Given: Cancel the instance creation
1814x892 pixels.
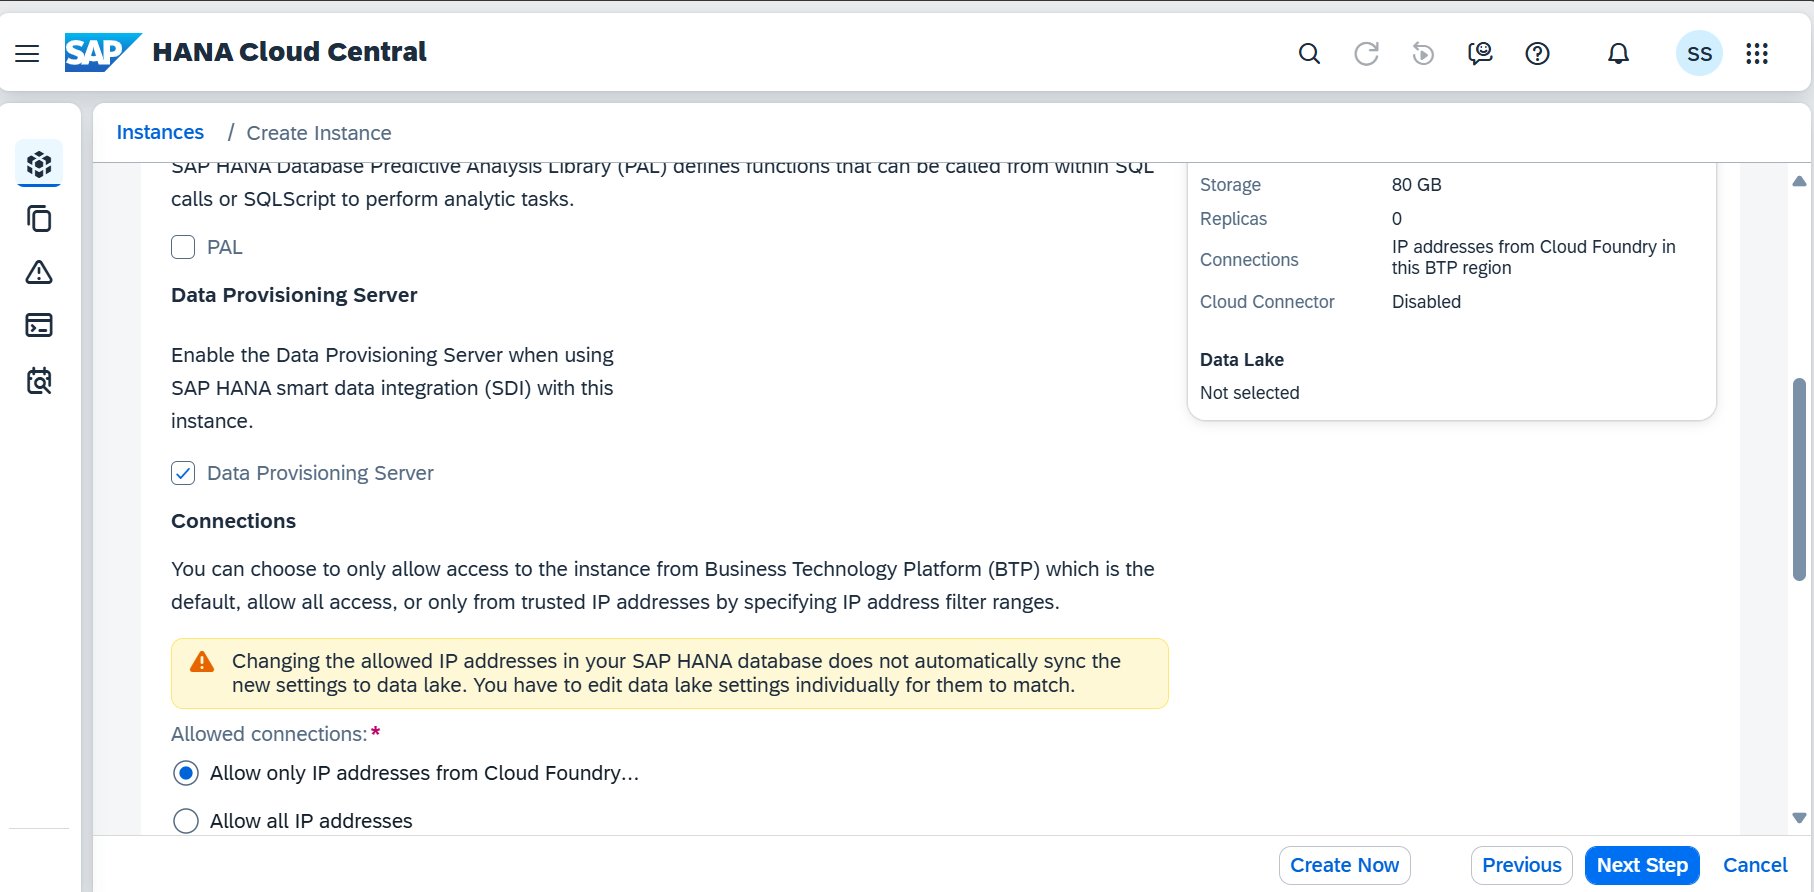Looking at the screenshot, I should point(1755,865).
